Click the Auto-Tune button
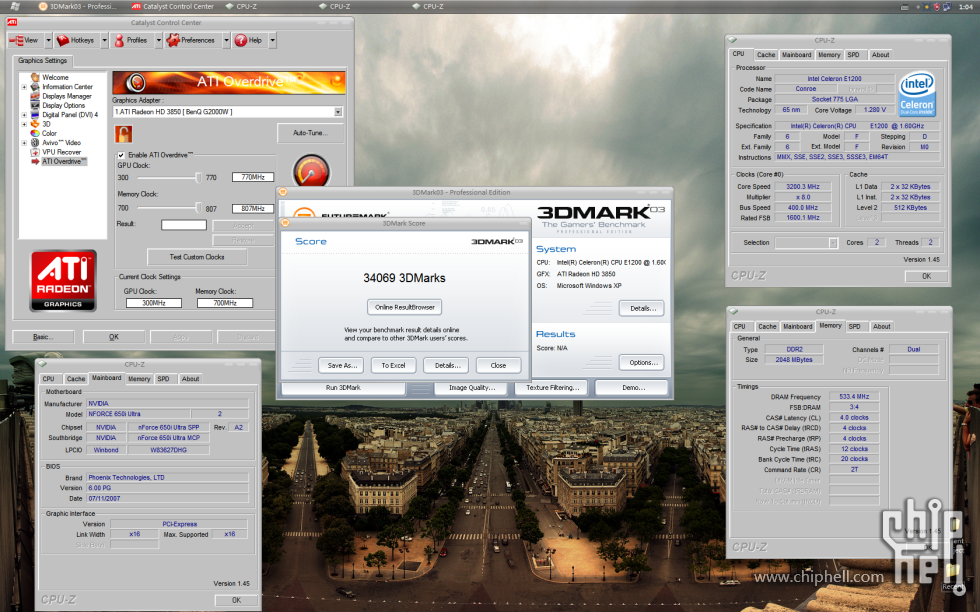Image resolution: width=980 pixels, height=612 pixels. click(x=310, y=133)
